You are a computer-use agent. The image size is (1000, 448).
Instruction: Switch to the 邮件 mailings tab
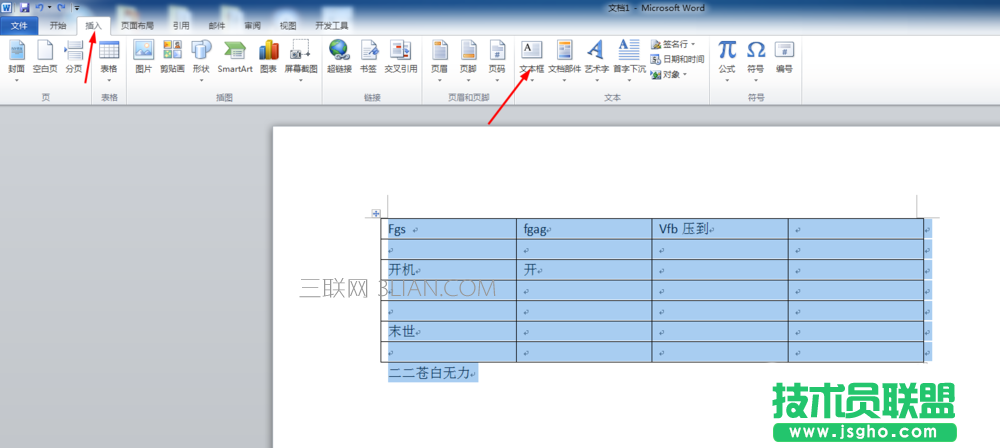(x=216, y=26)
